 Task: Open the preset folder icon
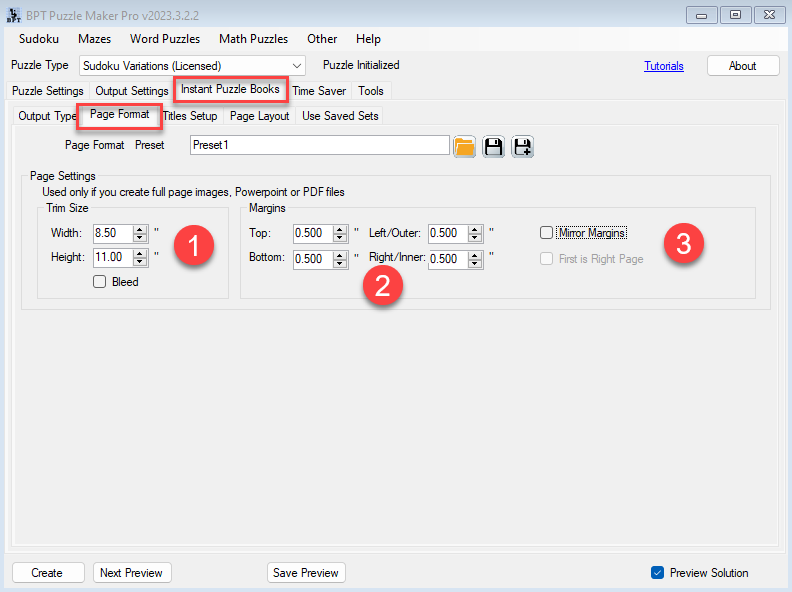[x=464, y=146]
